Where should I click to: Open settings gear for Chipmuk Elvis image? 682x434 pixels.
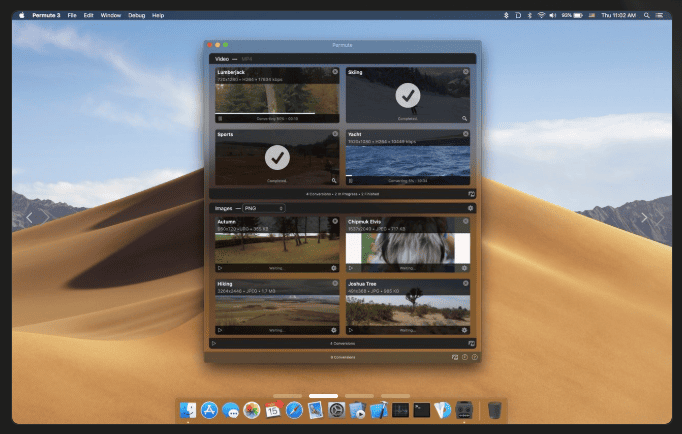[465, 268]
